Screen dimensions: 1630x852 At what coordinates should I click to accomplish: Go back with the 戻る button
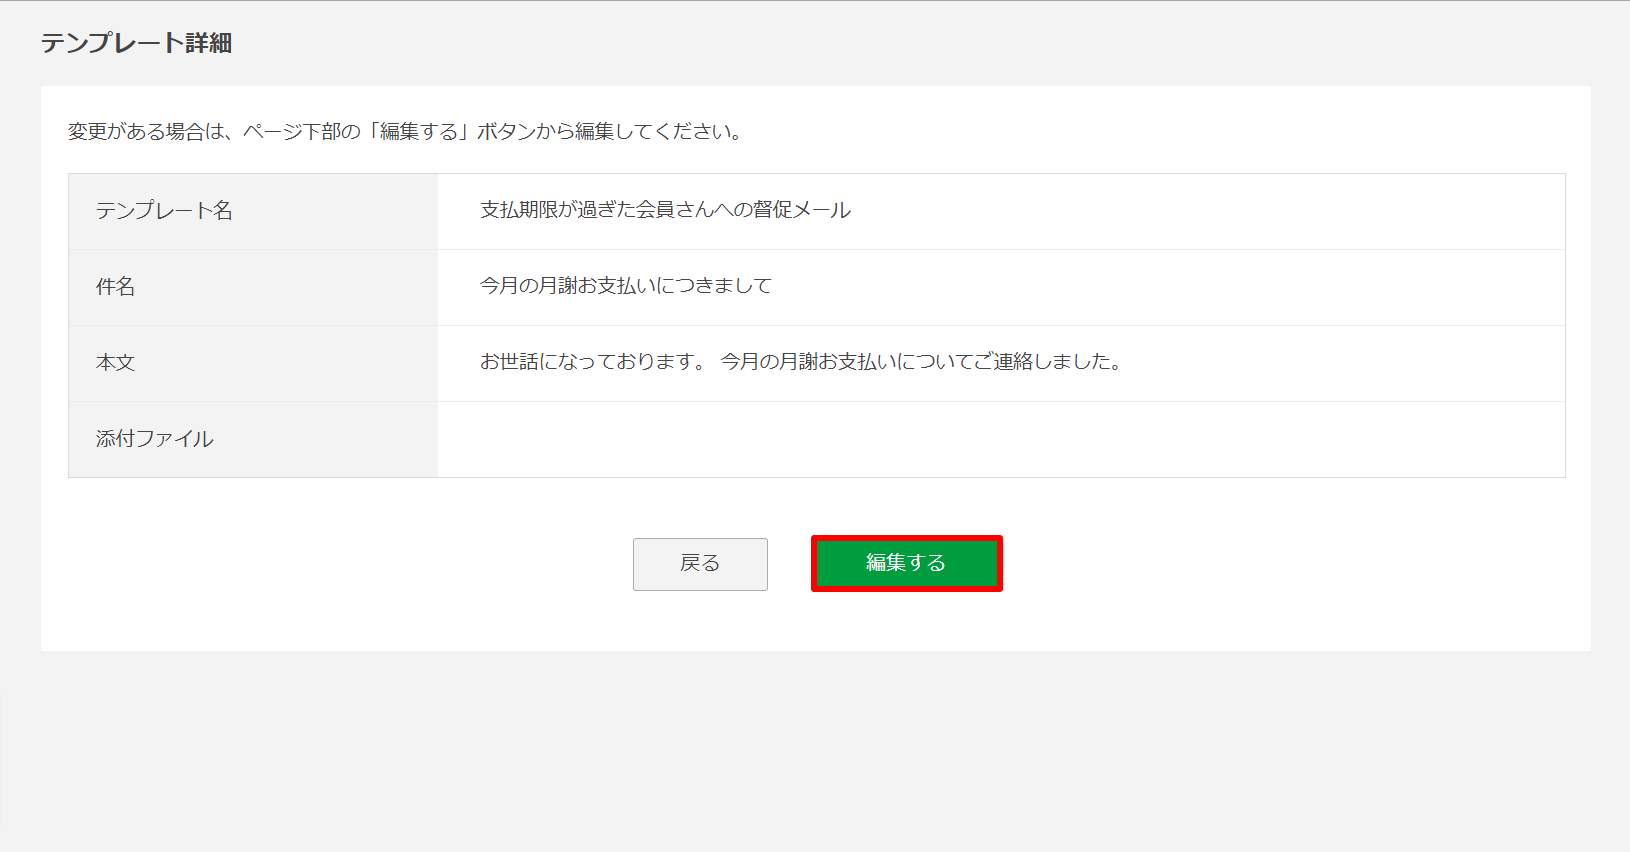click(700, 564)
